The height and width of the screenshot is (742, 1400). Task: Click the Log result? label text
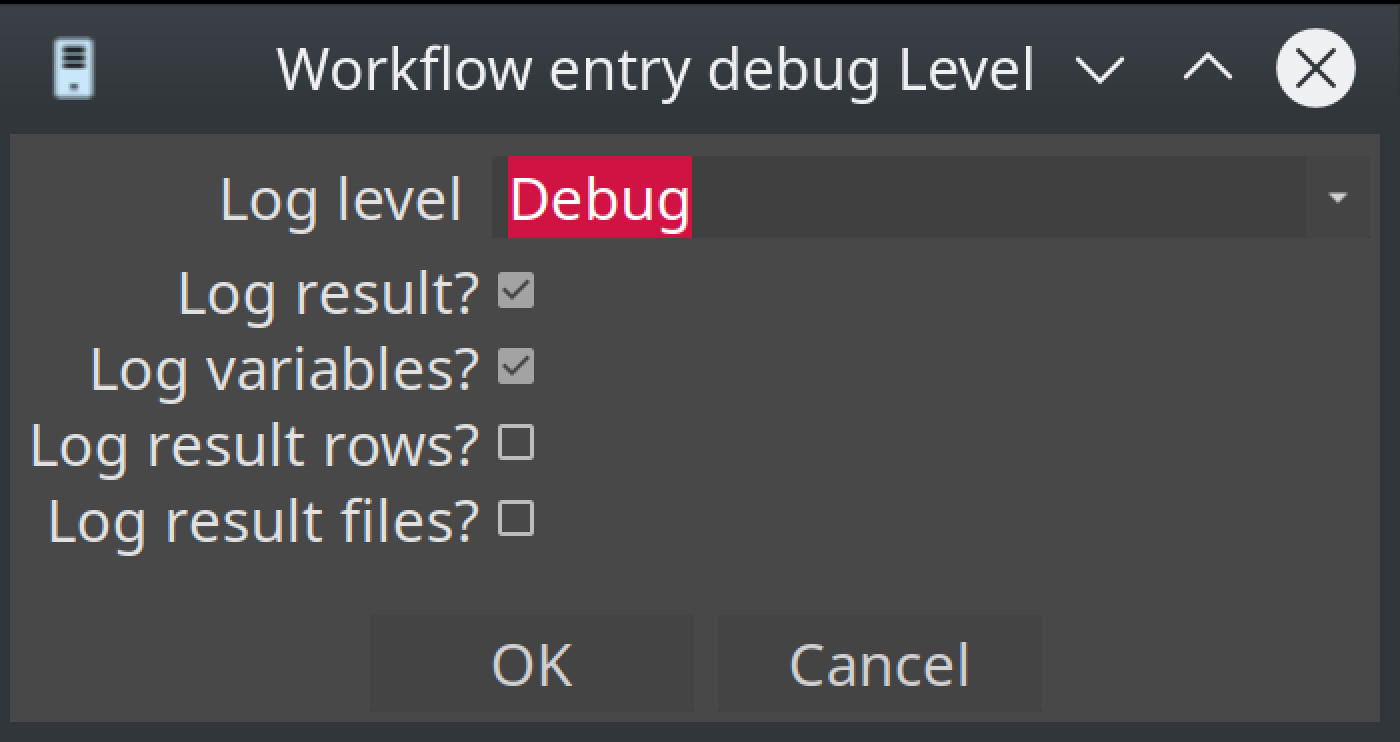[329, 294]
